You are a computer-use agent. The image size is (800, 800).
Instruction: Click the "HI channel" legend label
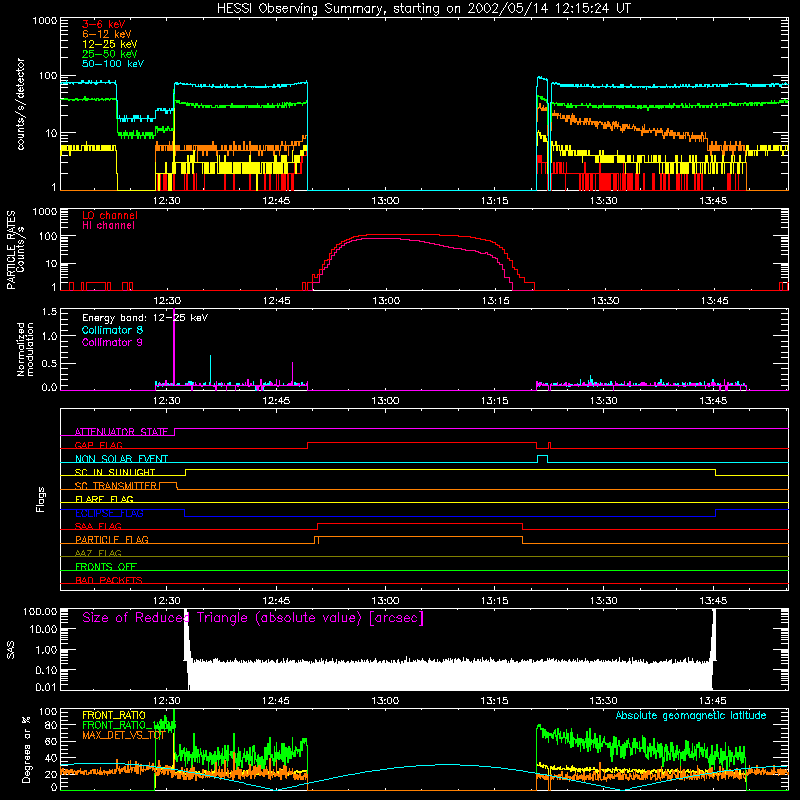(x=108, y=225)
